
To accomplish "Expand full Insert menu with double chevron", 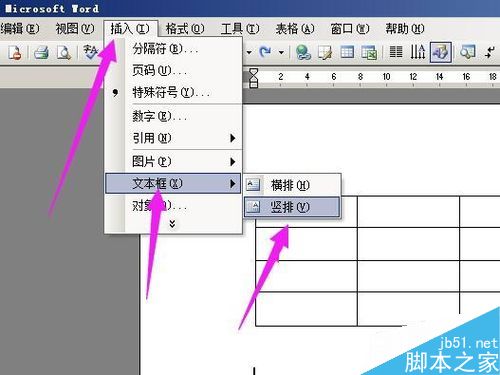I will click(172, 224).
